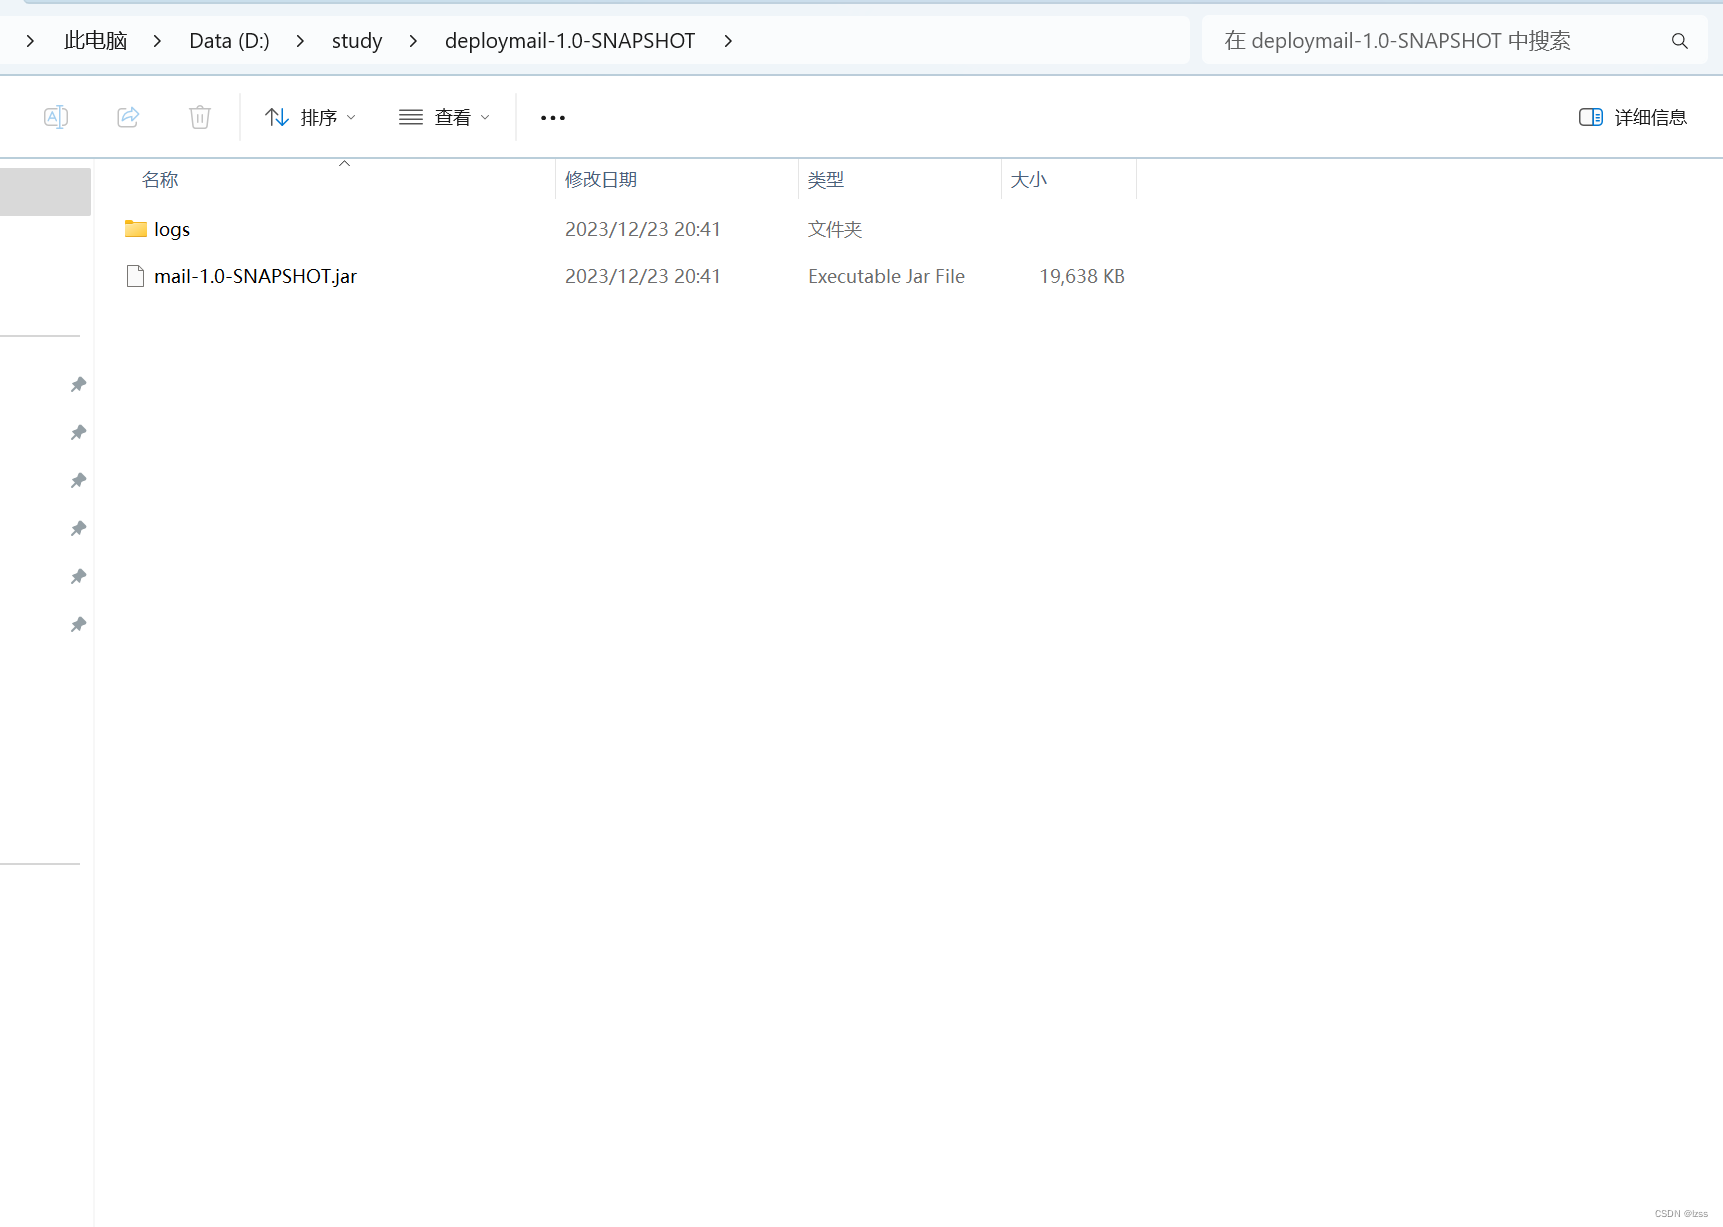This screenshot has height=1227, width=1723.
Task: Open the three-dot more options menu
Action: [553, 117]
